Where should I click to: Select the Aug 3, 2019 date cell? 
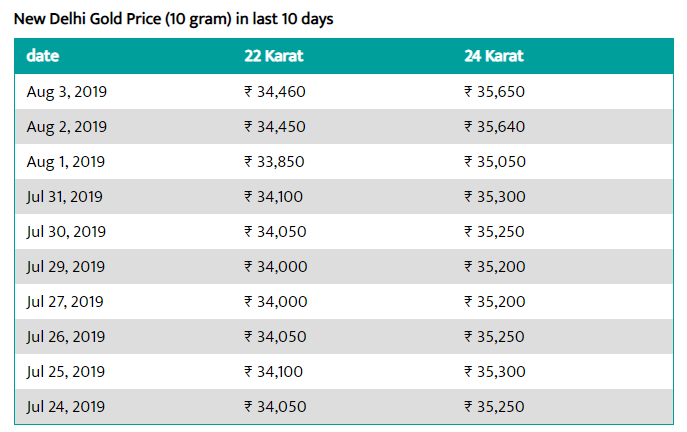click(x=67, y=92)
